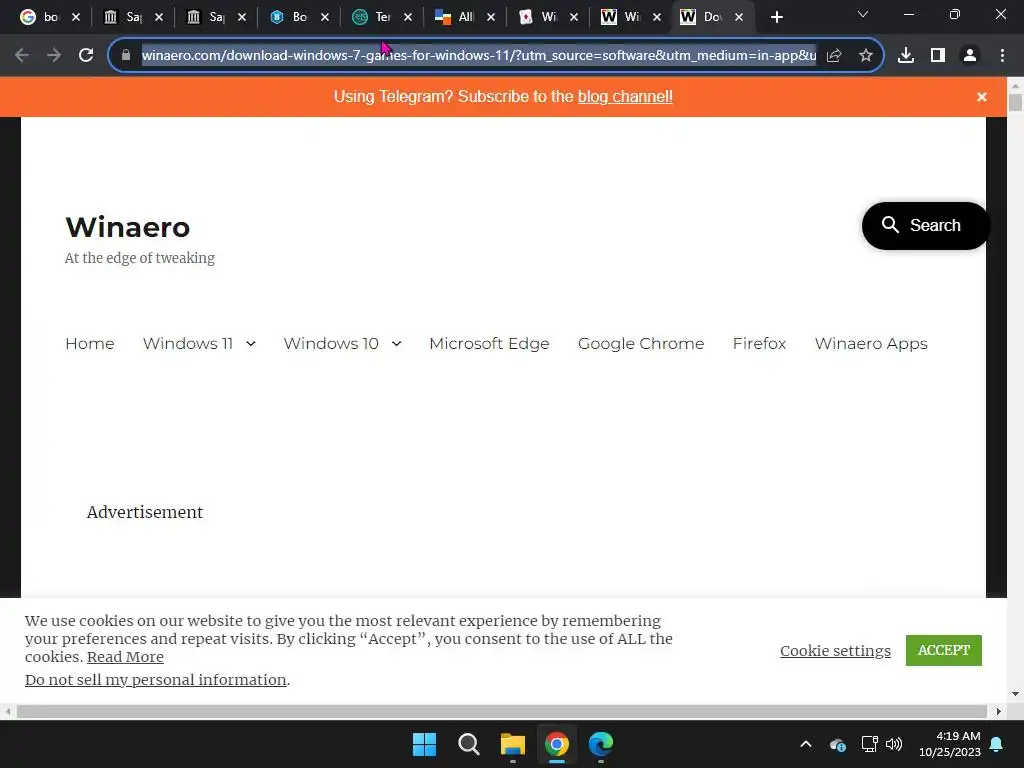Open Cookie settings link
Viewport: 1024px width, 768px height.
point(835,650)
